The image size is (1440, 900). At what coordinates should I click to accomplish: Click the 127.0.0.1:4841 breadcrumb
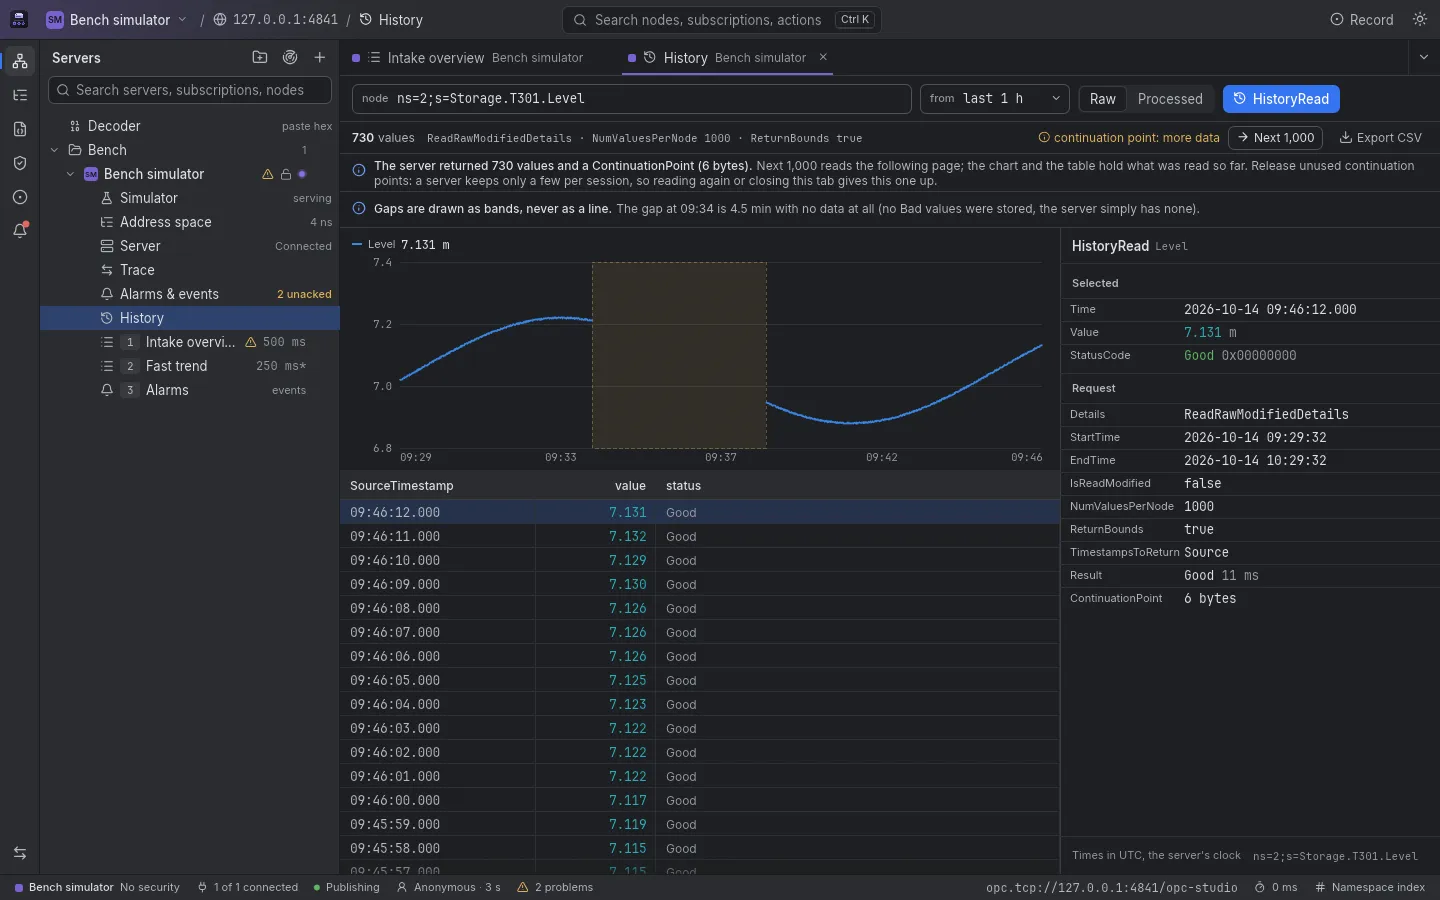(276, 20)
